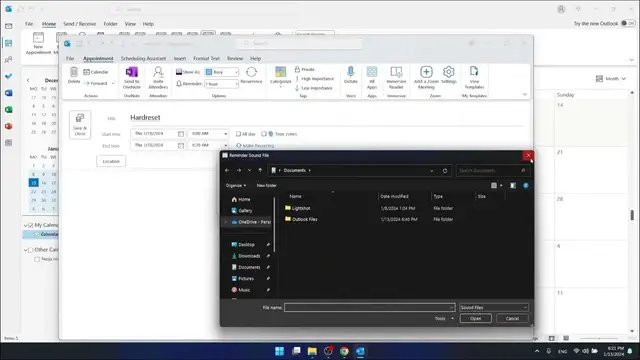The height and width of the screenshot is (360, 640).
Task: Expand OneDrive - Personal tree node
Action: [226, 222]
